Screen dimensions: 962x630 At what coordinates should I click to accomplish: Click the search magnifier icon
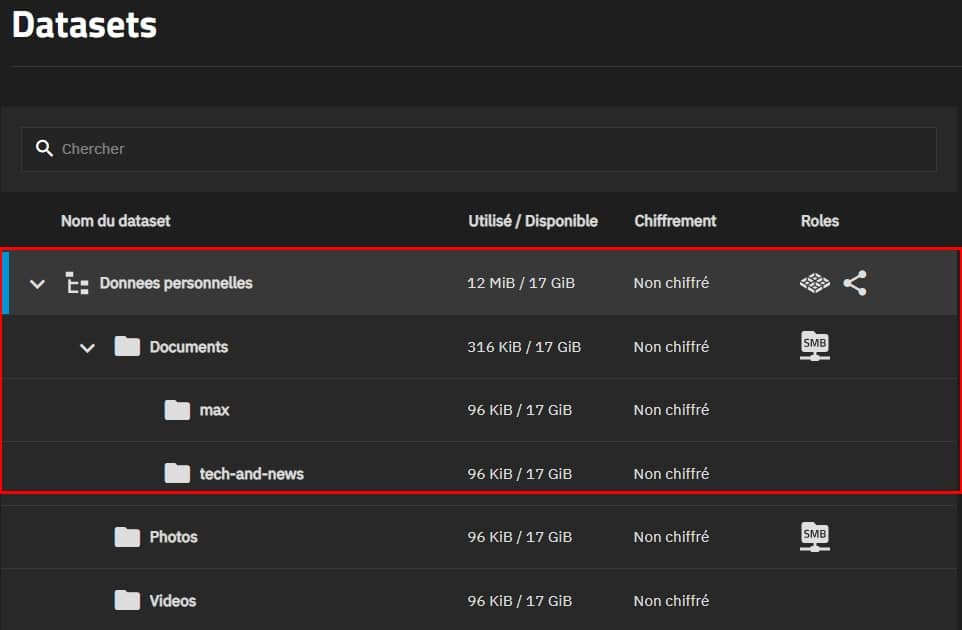43,148
